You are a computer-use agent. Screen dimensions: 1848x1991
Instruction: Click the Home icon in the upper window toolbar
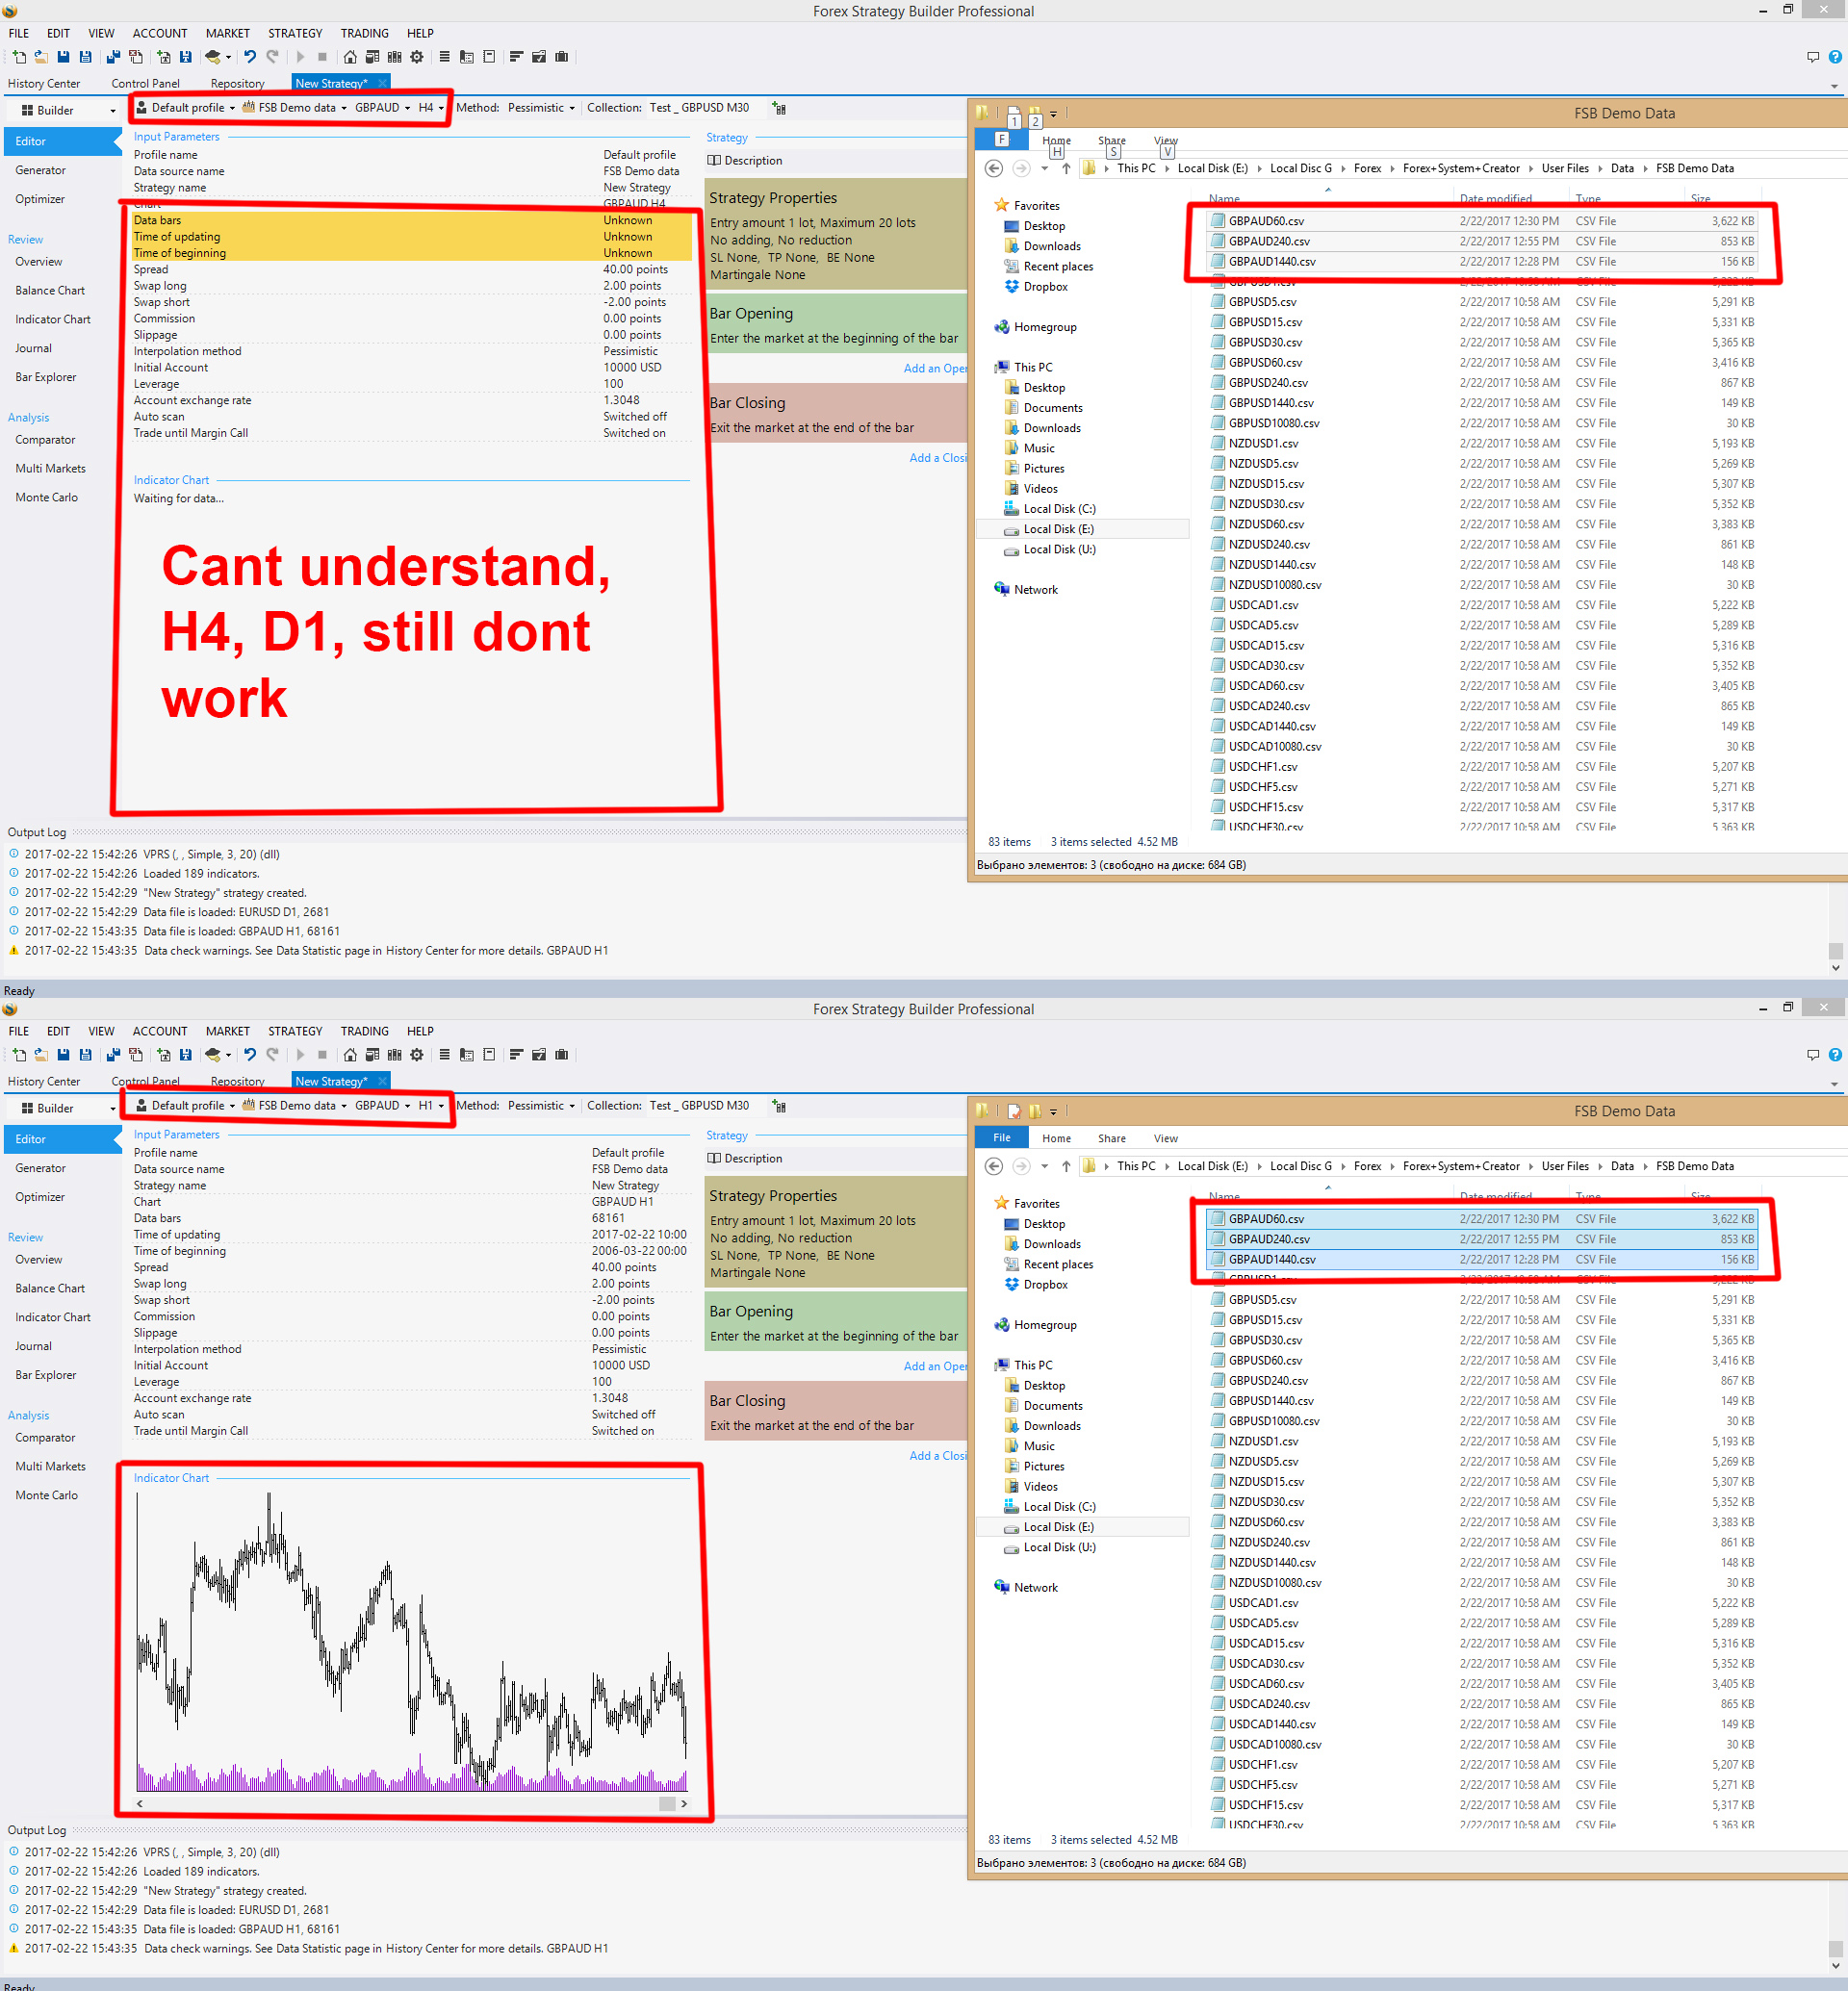350,57
